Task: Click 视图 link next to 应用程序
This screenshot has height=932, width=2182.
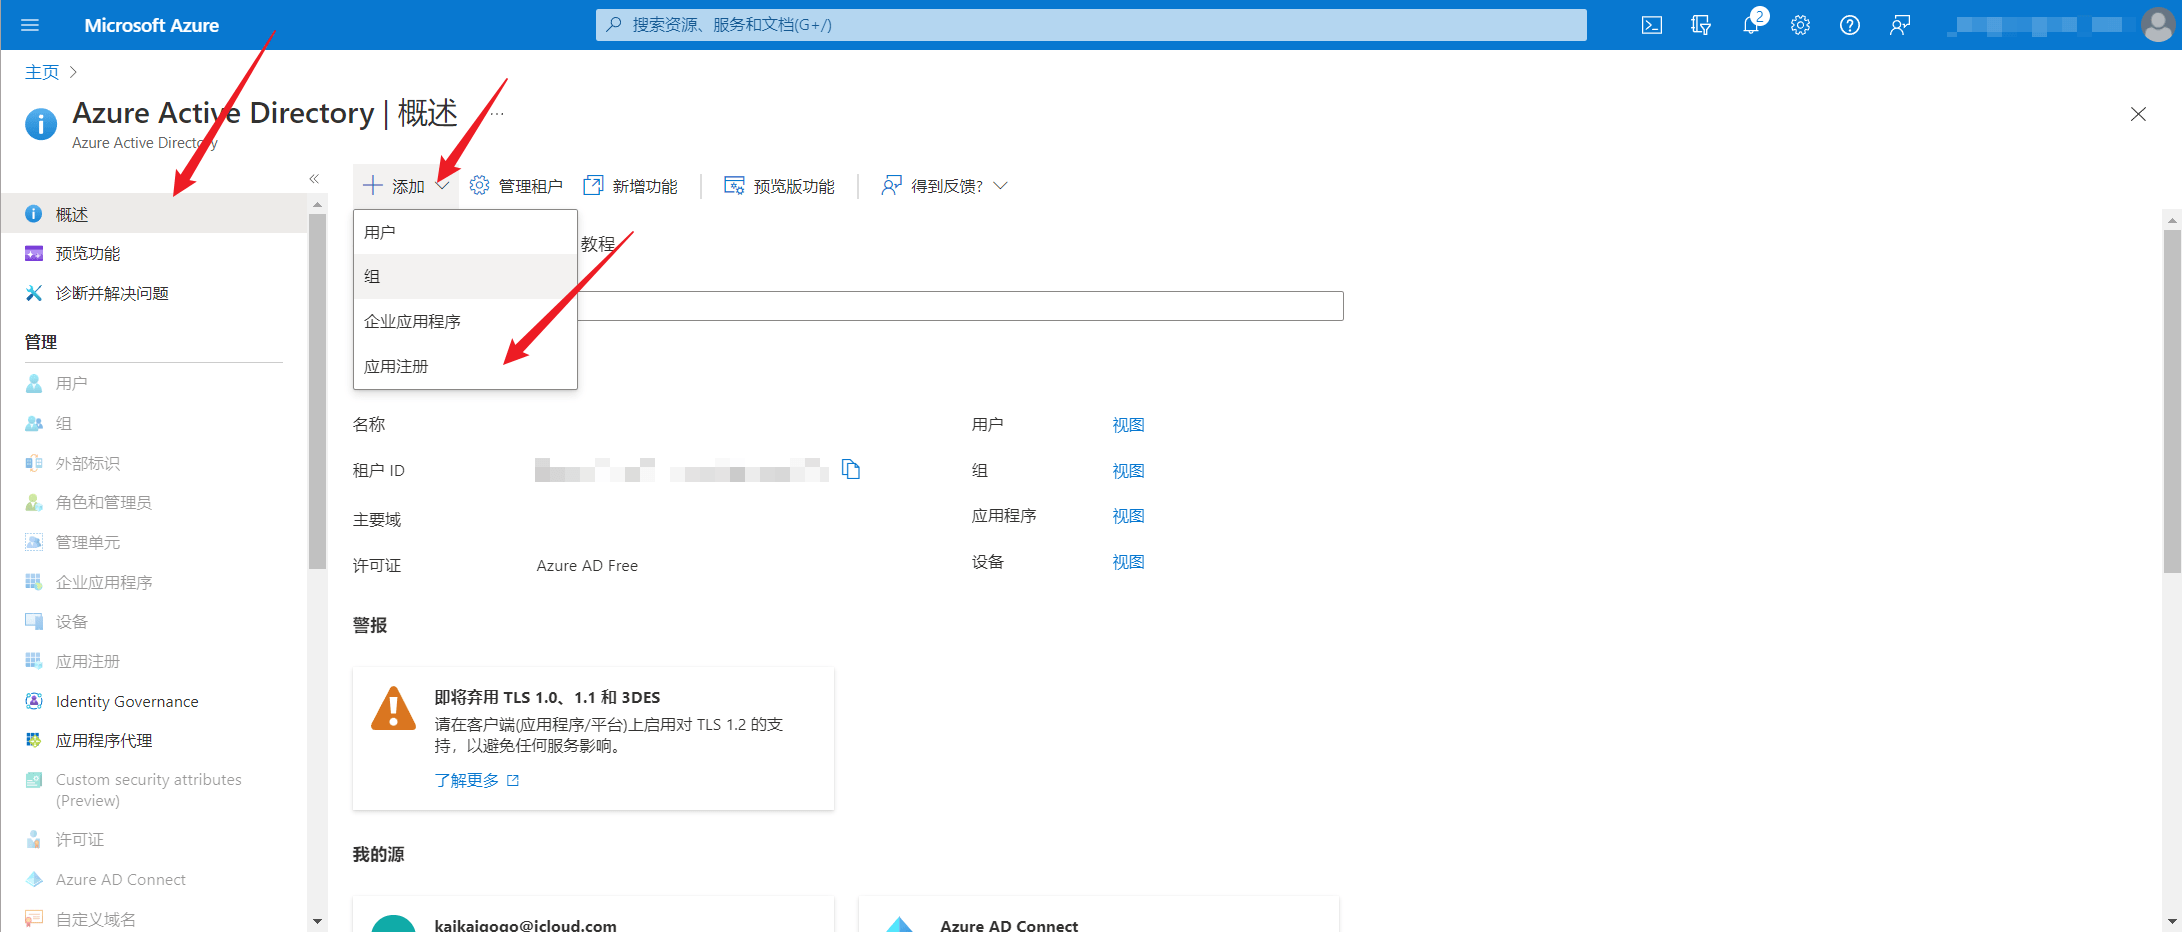Action: tap(1128, 516)
